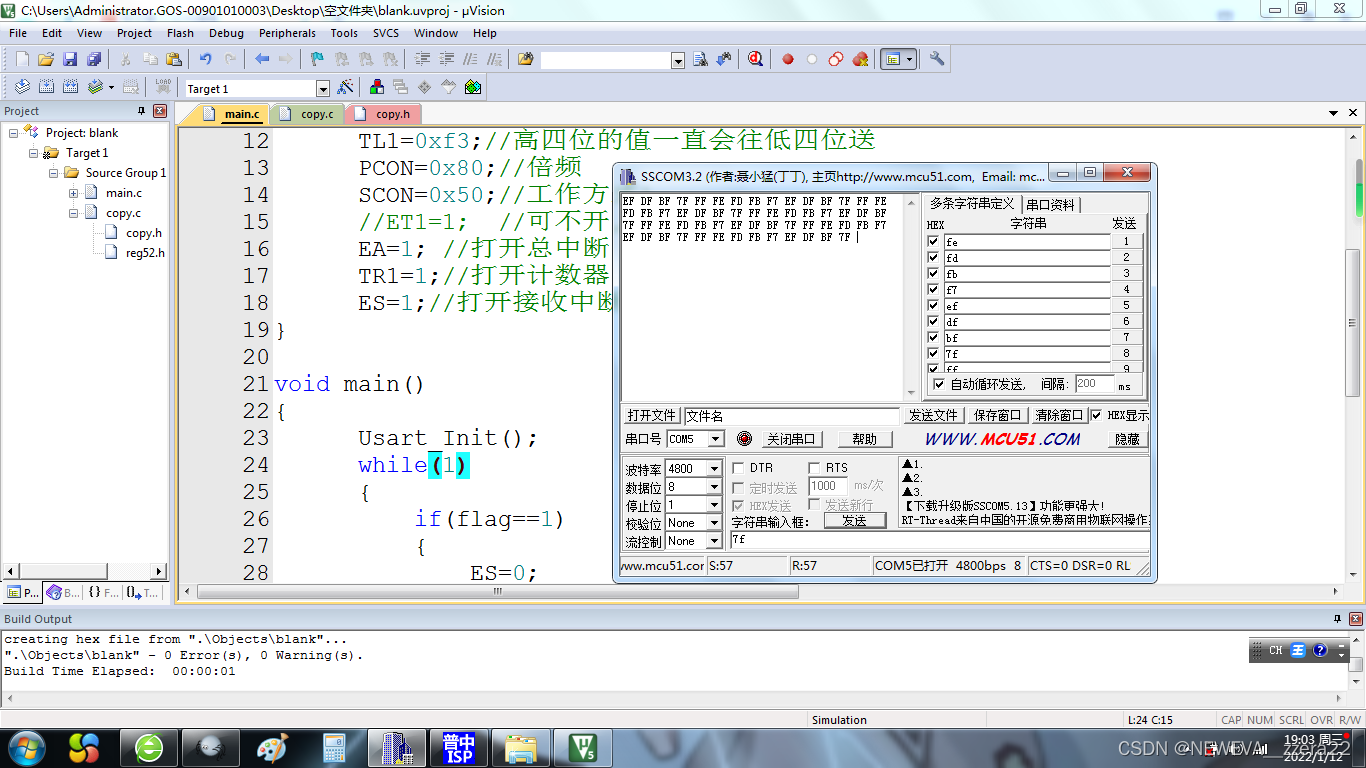The width and height of the screenshot is (1366, 768).
Task: Toggle the 自动循环发送 checkbox
Action: (x=938, y=384)
